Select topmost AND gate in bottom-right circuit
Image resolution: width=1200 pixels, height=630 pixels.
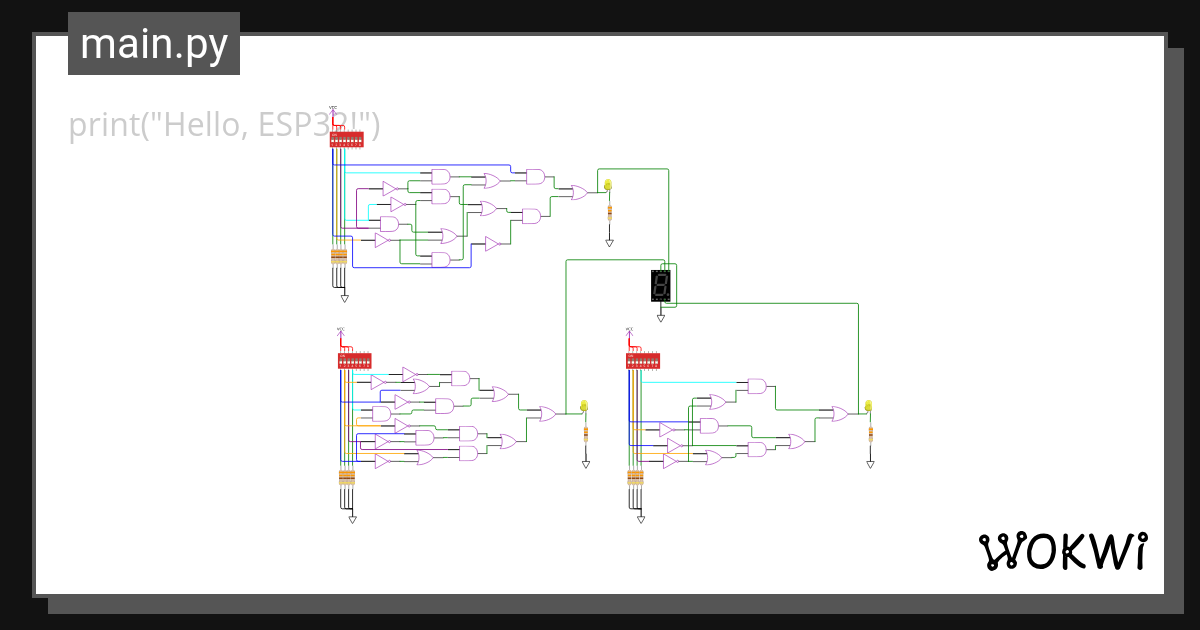click(x=757, y=386)
